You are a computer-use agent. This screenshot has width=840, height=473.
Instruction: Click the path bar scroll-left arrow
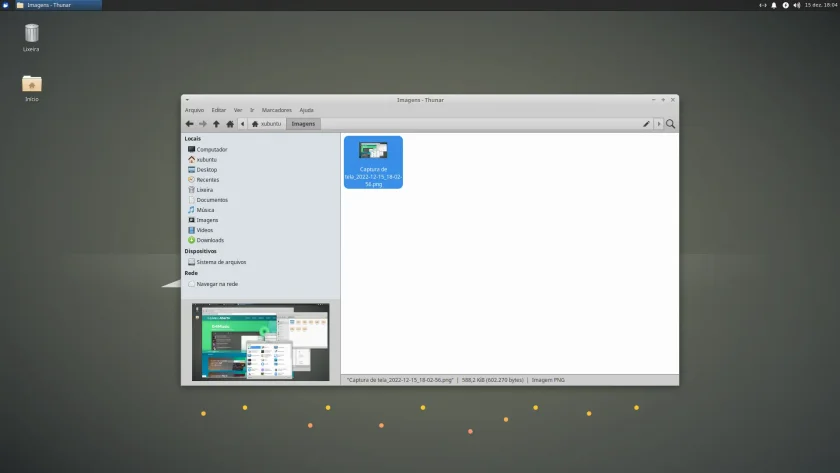click(243, 124)
